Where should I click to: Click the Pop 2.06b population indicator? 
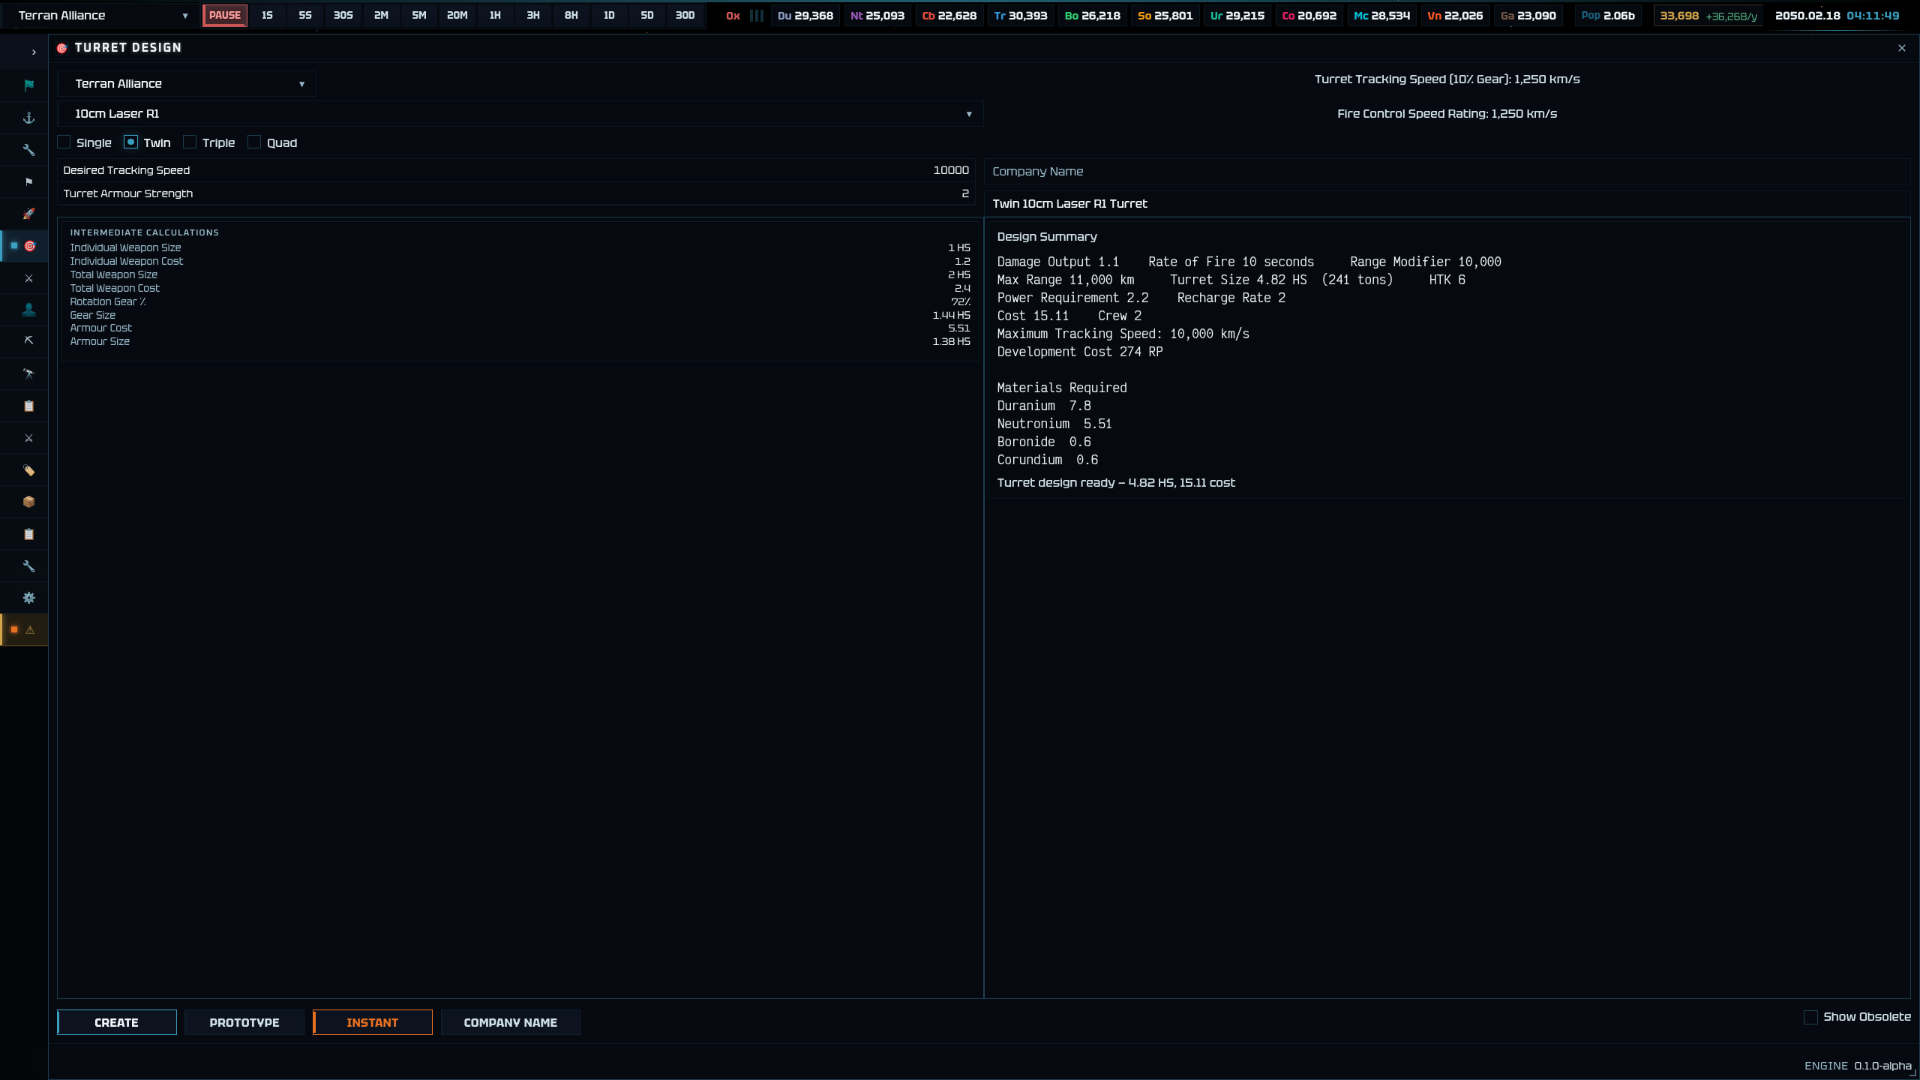[x=1608, y=16]
